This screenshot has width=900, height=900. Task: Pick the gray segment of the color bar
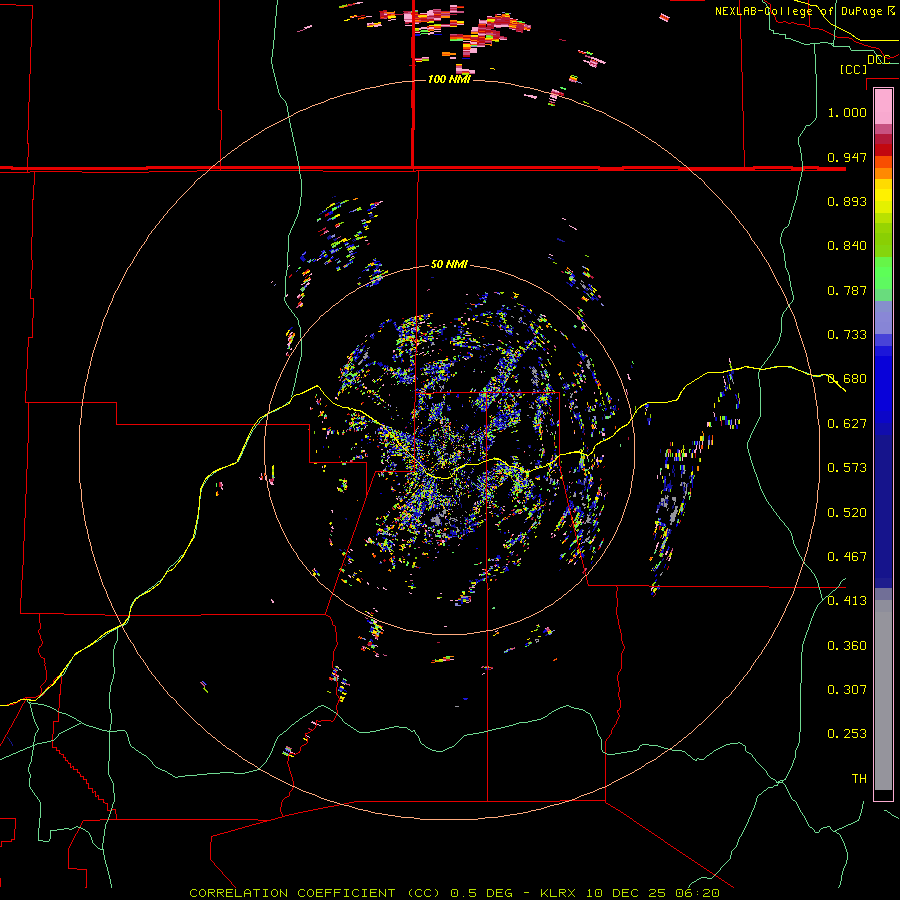coord(883,695)
